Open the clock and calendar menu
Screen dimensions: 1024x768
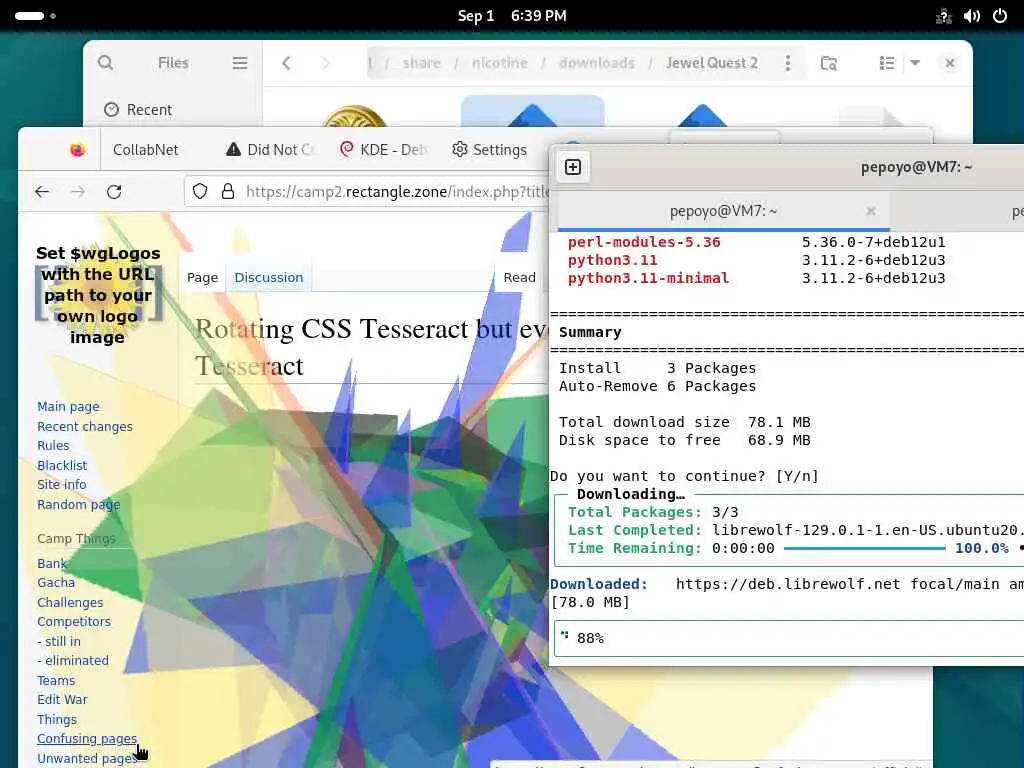click(512, 16)
